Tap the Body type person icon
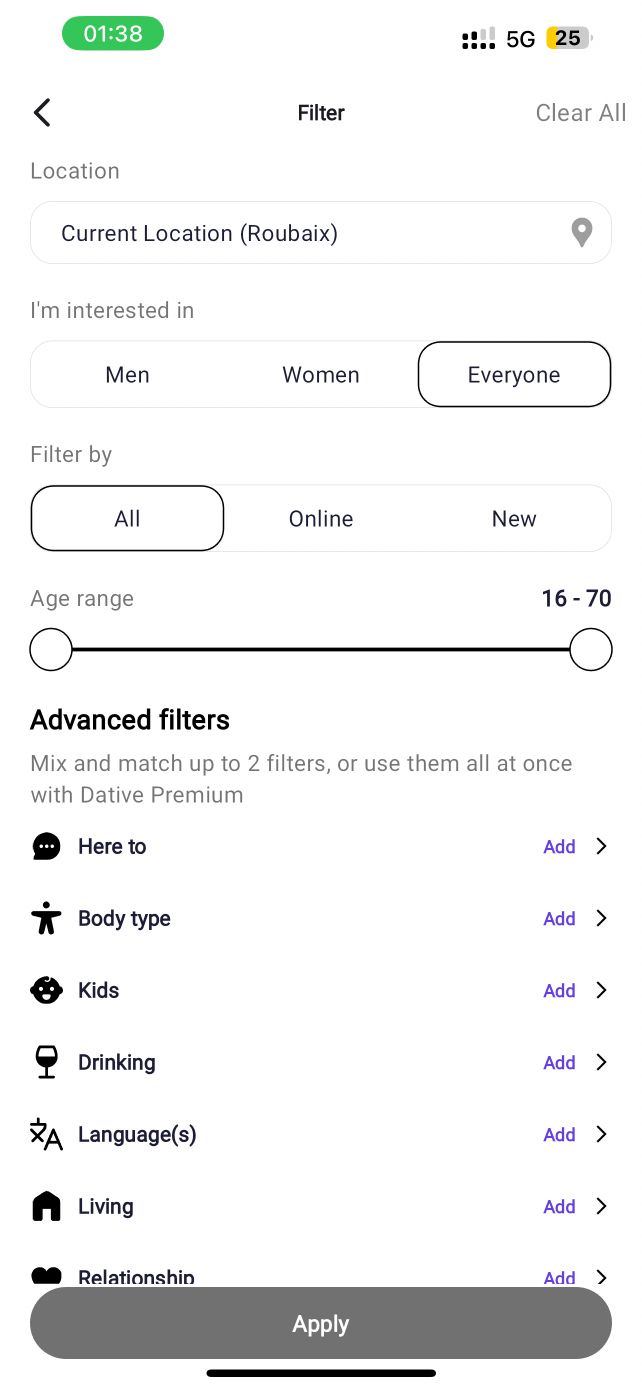 tap(46, 919)
